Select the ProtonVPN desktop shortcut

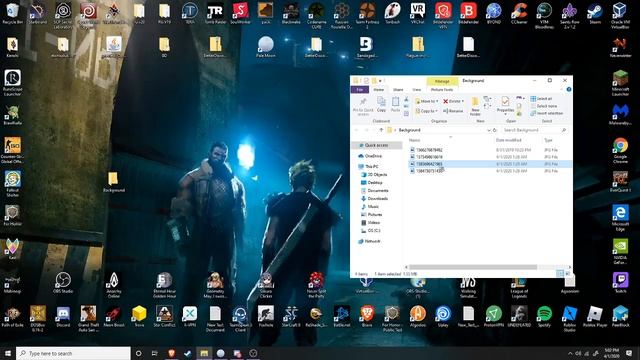493,316
